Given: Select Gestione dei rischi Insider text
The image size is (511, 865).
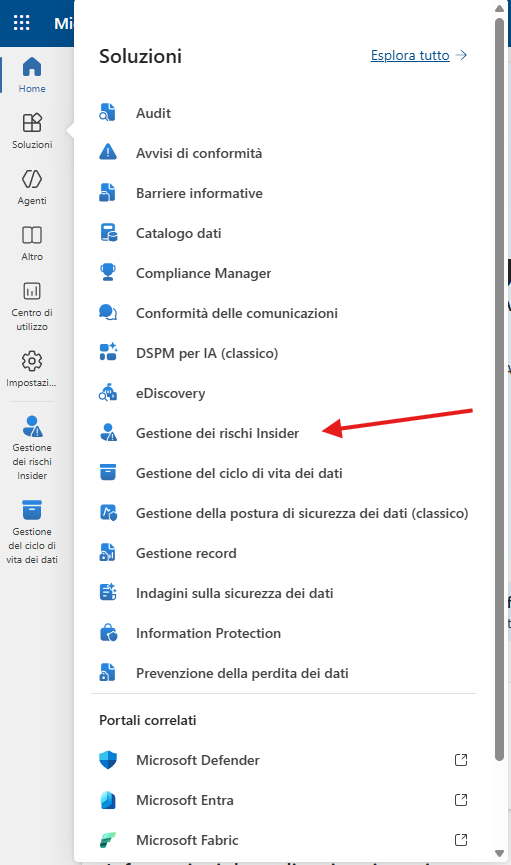Looking at the screenshot, I should 217,433.
